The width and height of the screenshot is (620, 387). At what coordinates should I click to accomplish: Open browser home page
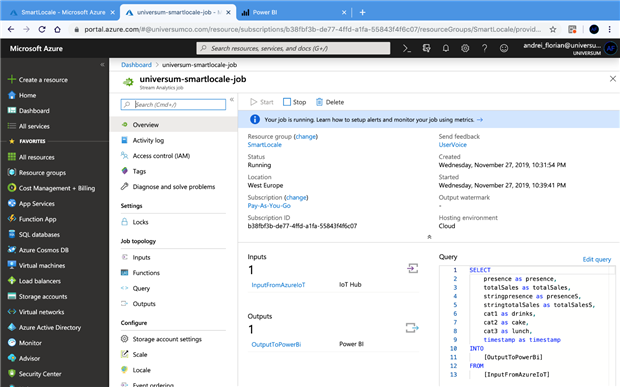click(x=57, y=29)
